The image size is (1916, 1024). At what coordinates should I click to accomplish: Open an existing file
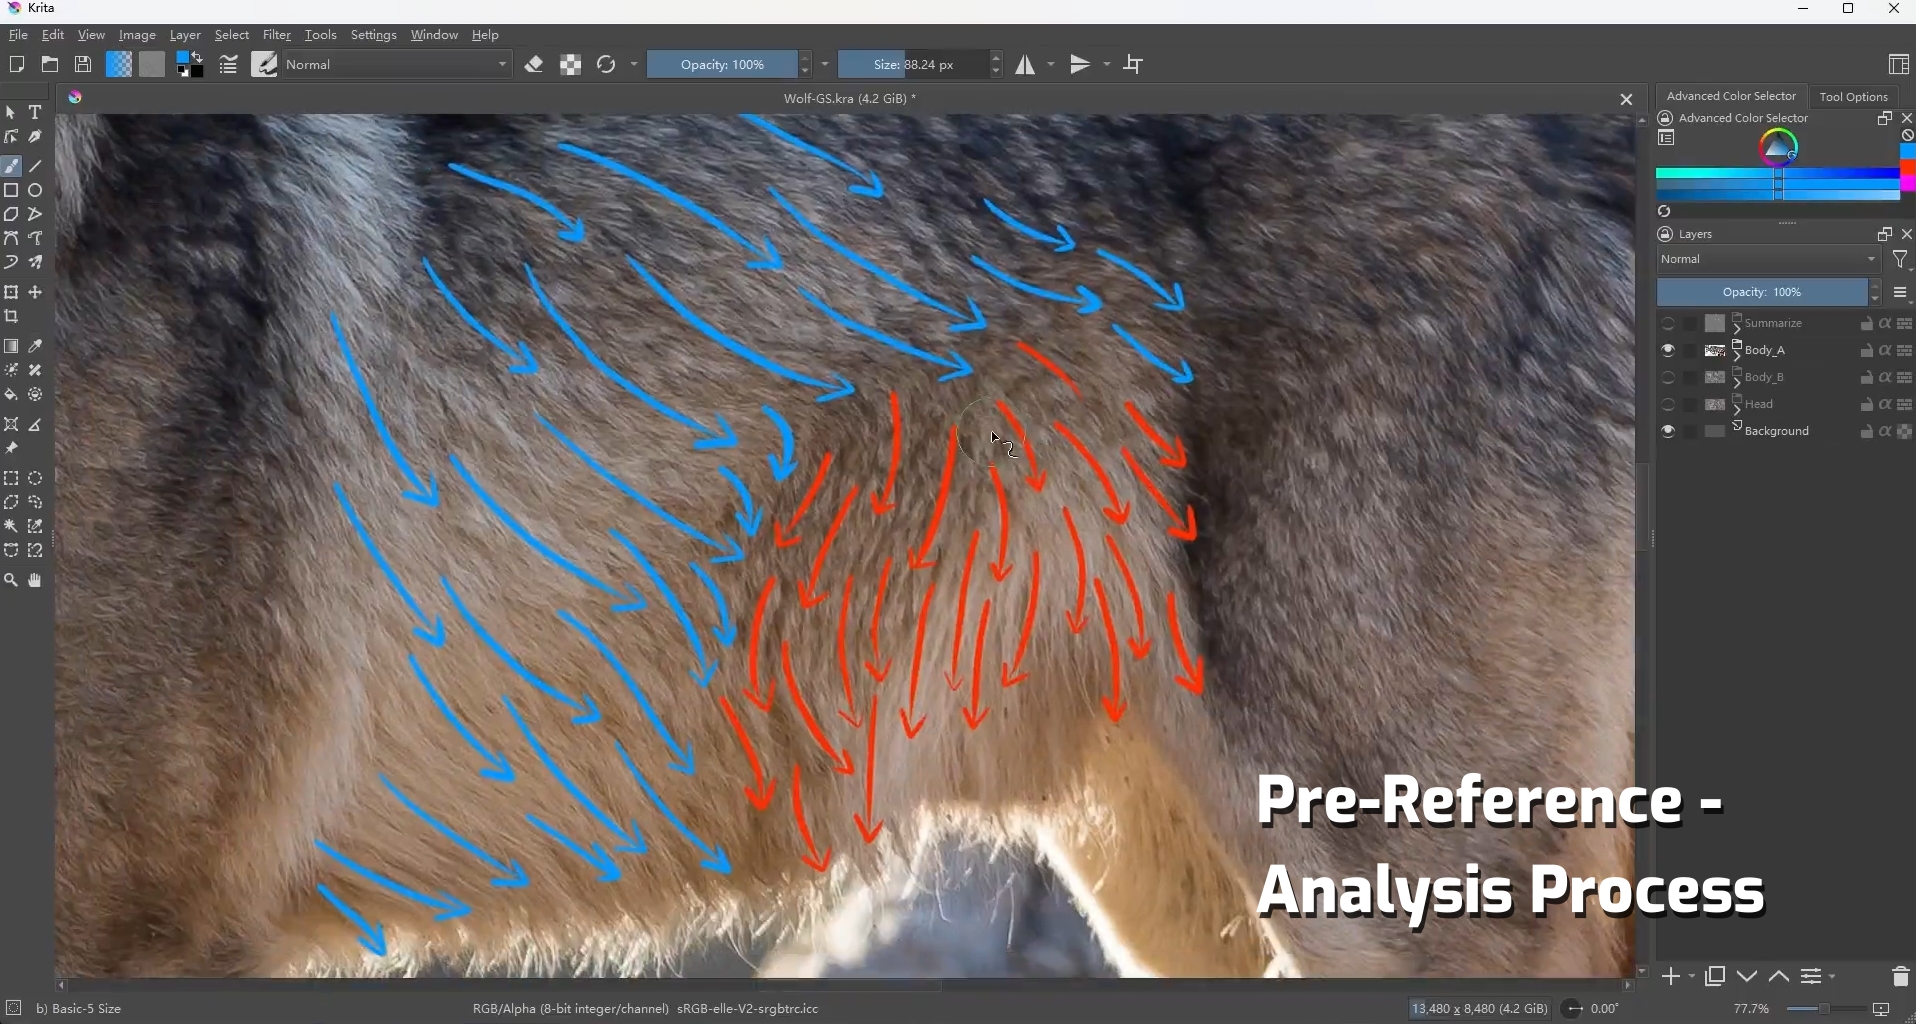(x=51, y=65)
